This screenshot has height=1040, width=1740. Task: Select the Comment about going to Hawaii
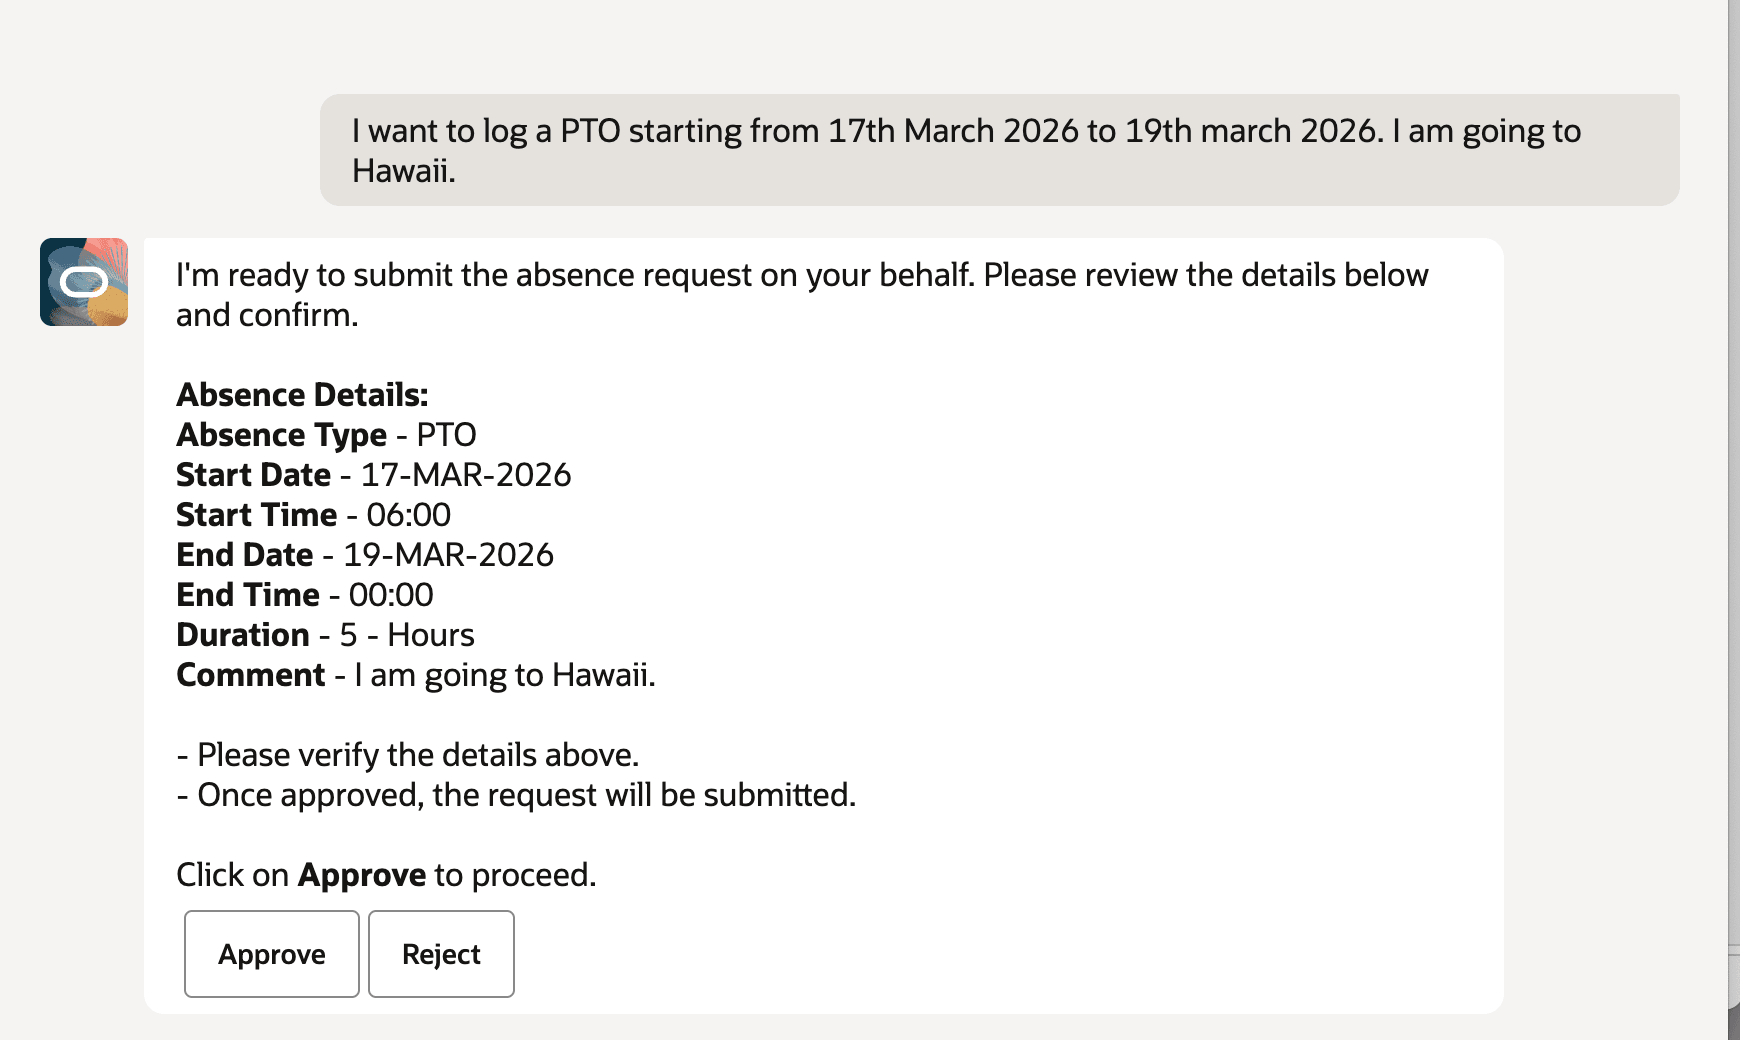tap(416, 674)
